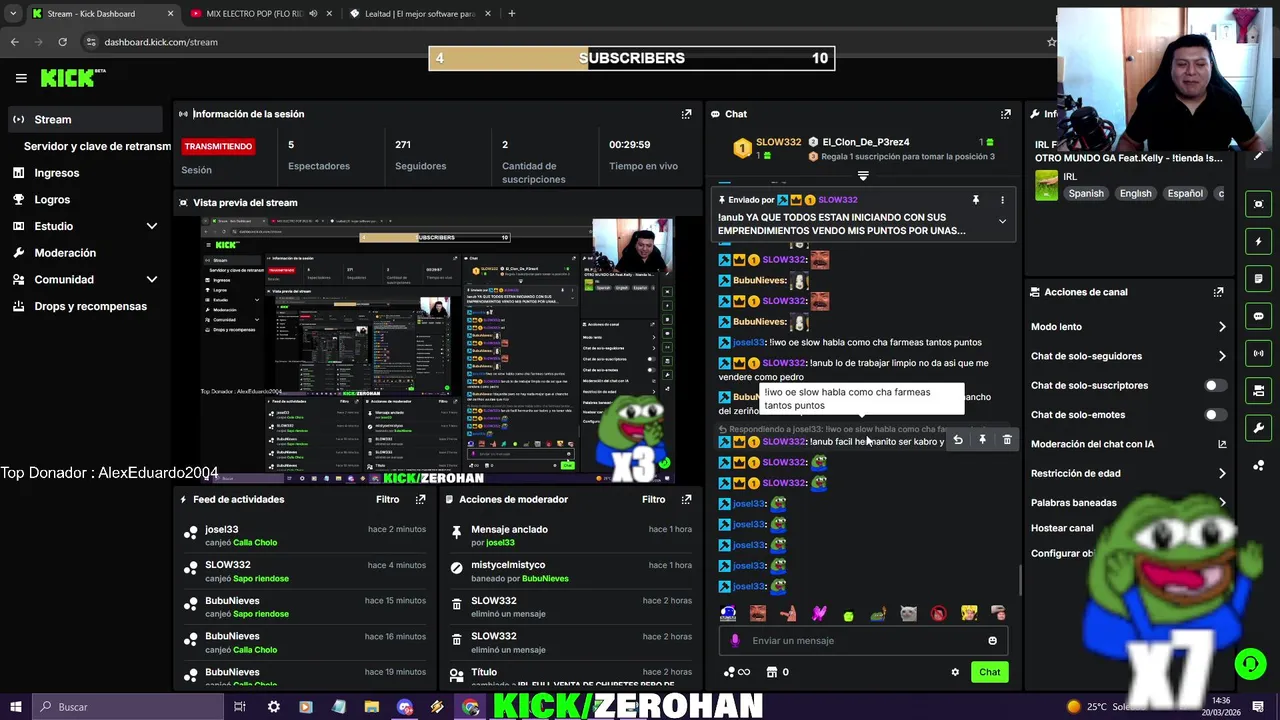Pop out the Chat panel
This screenshot has height=720, width=1280.
[1006, 114]
